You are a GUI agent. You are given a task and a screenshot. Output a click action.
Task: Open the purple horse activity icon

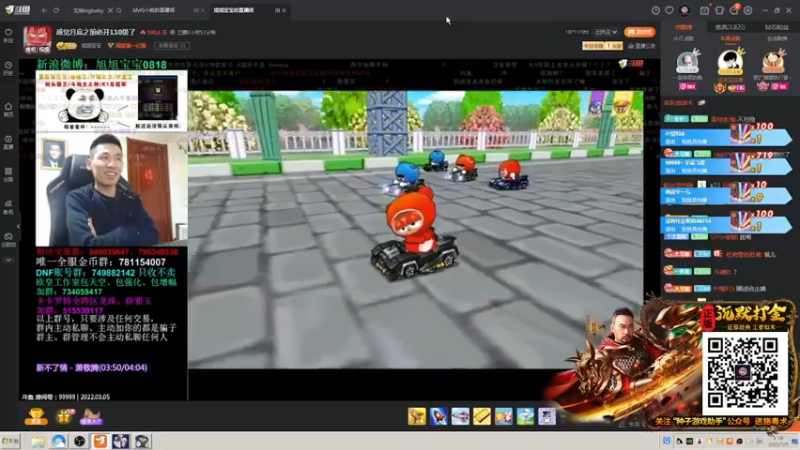coord(91,416)
